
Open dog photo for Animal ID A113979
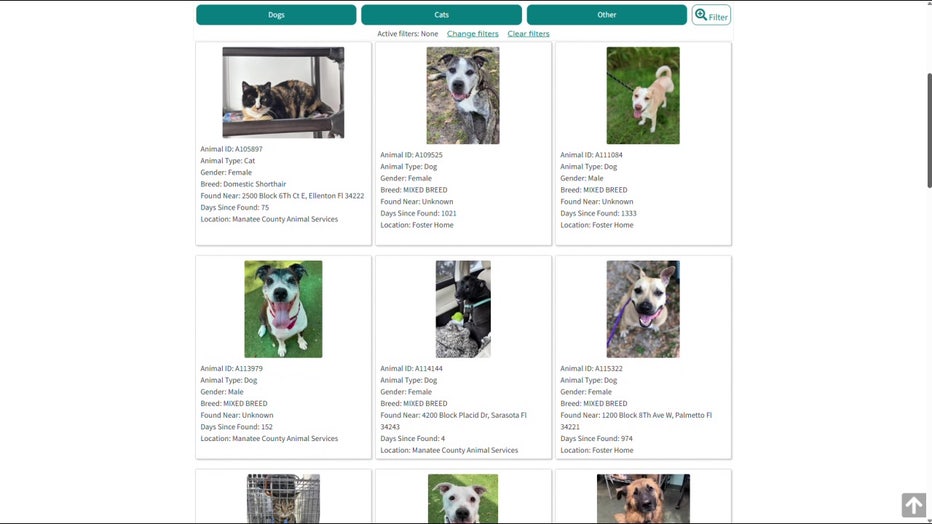(x=283, y=309)
